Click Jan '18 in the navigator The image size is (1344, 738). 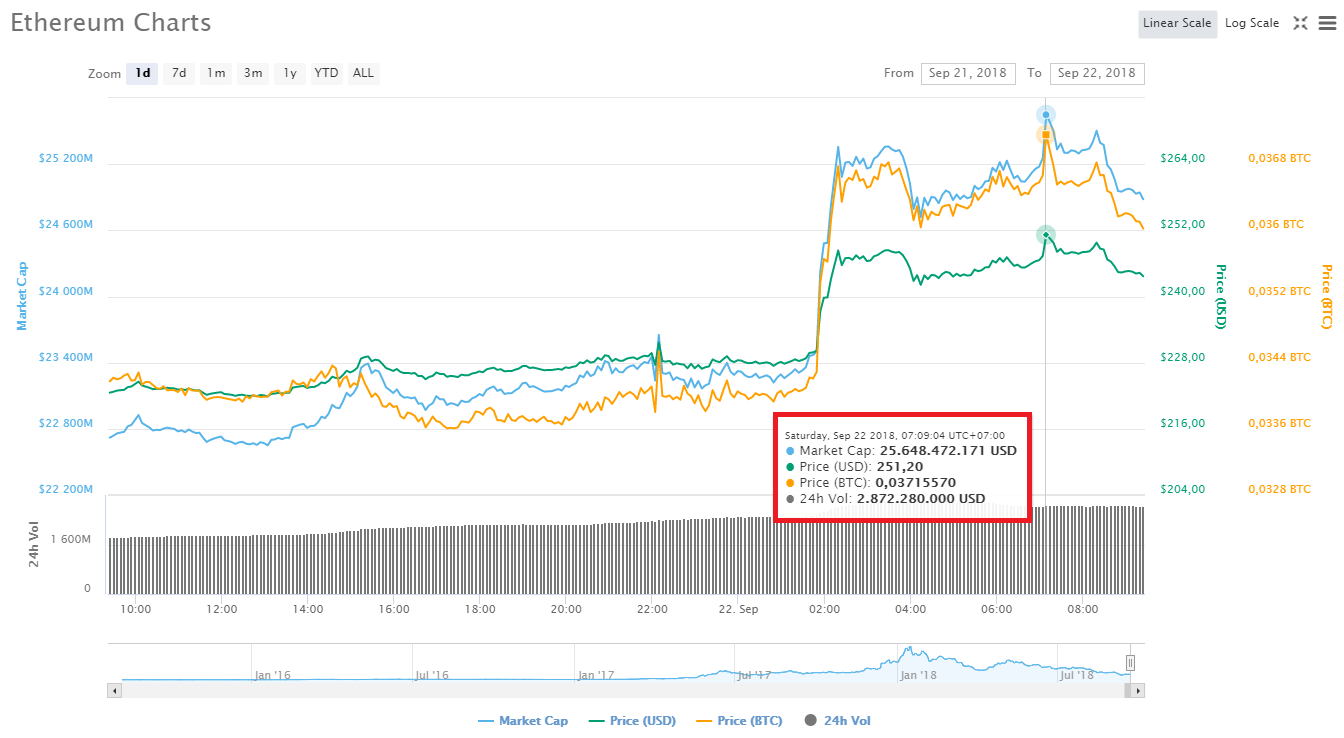coord(918,675)
